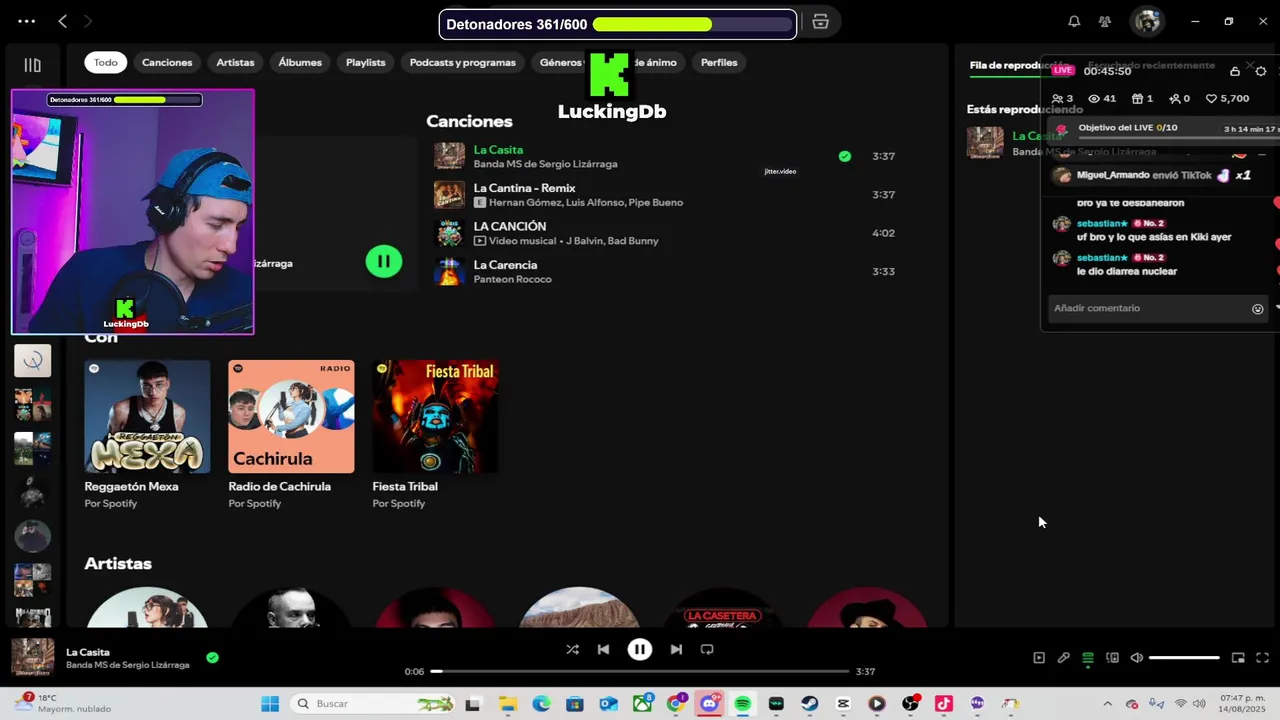Image resolution: width=1280 pixels, height=720 pixels.
Task: Open the Fiesta Tribal playlist cover
Action: [435, 416]
